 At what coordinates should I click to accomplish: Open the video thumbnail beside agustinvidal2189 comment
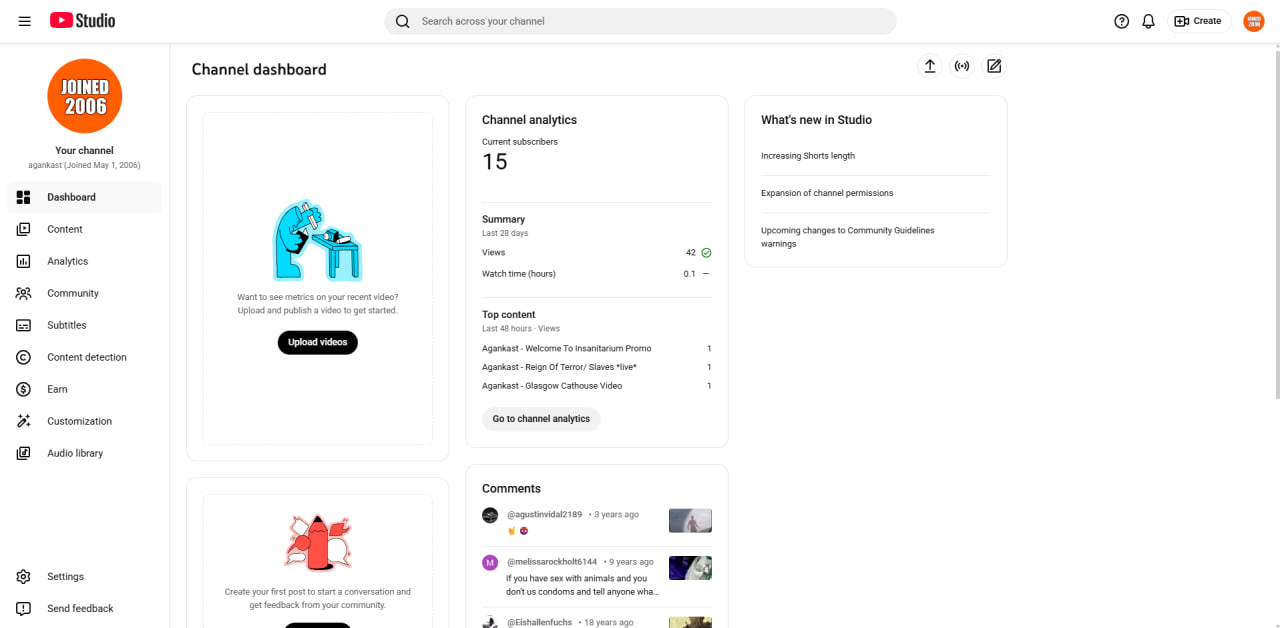pyautogui.click(x=690, y=520)
